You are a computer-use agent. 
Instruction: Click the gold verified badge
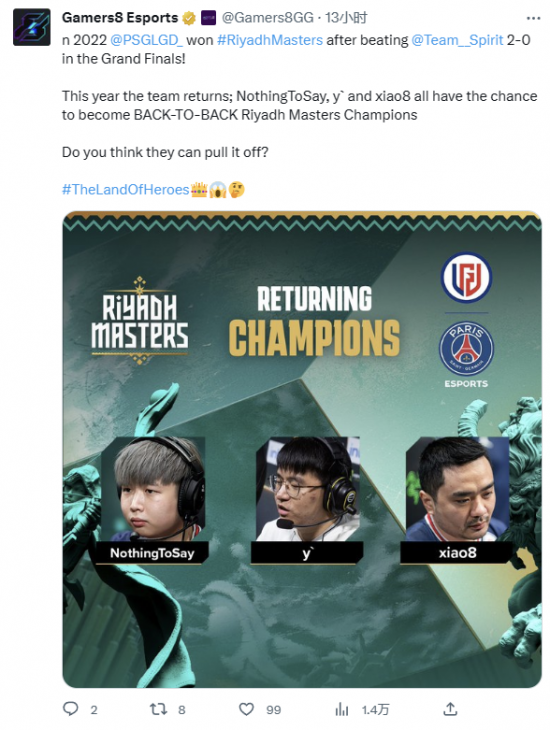(x=189, y=18)
